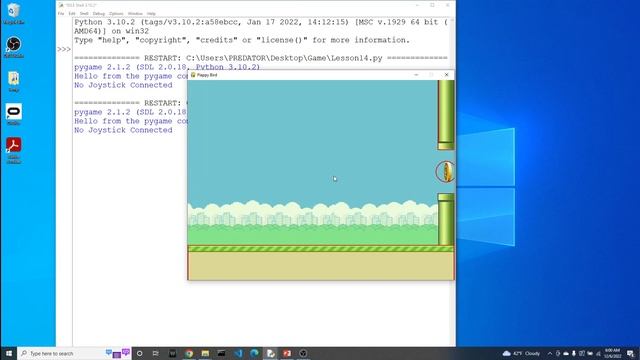Click the '>>>' prompt in the shell margin
Viewport: 640px width, 360px height.
tap(64, 49)
